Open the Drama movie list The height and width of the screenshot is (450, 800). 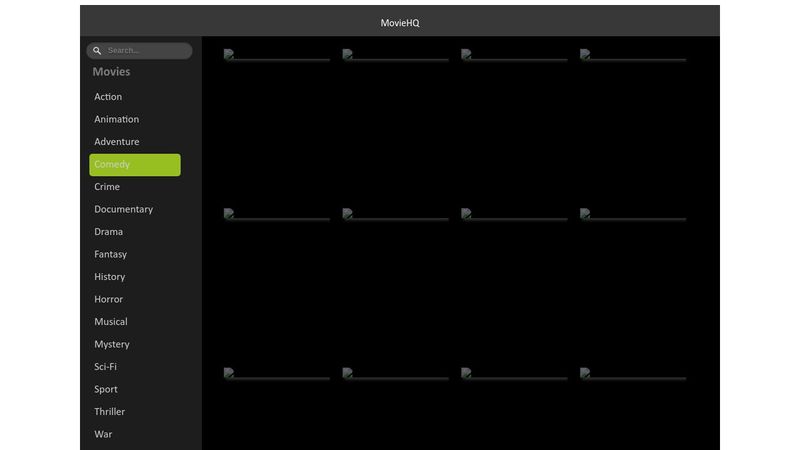tap(108, 232)
